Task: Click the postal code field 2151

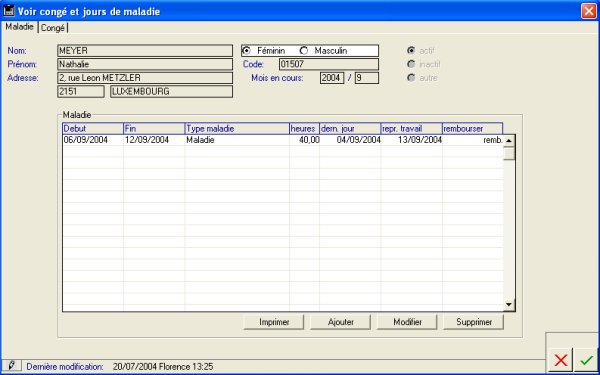Action: coord(81,92)
